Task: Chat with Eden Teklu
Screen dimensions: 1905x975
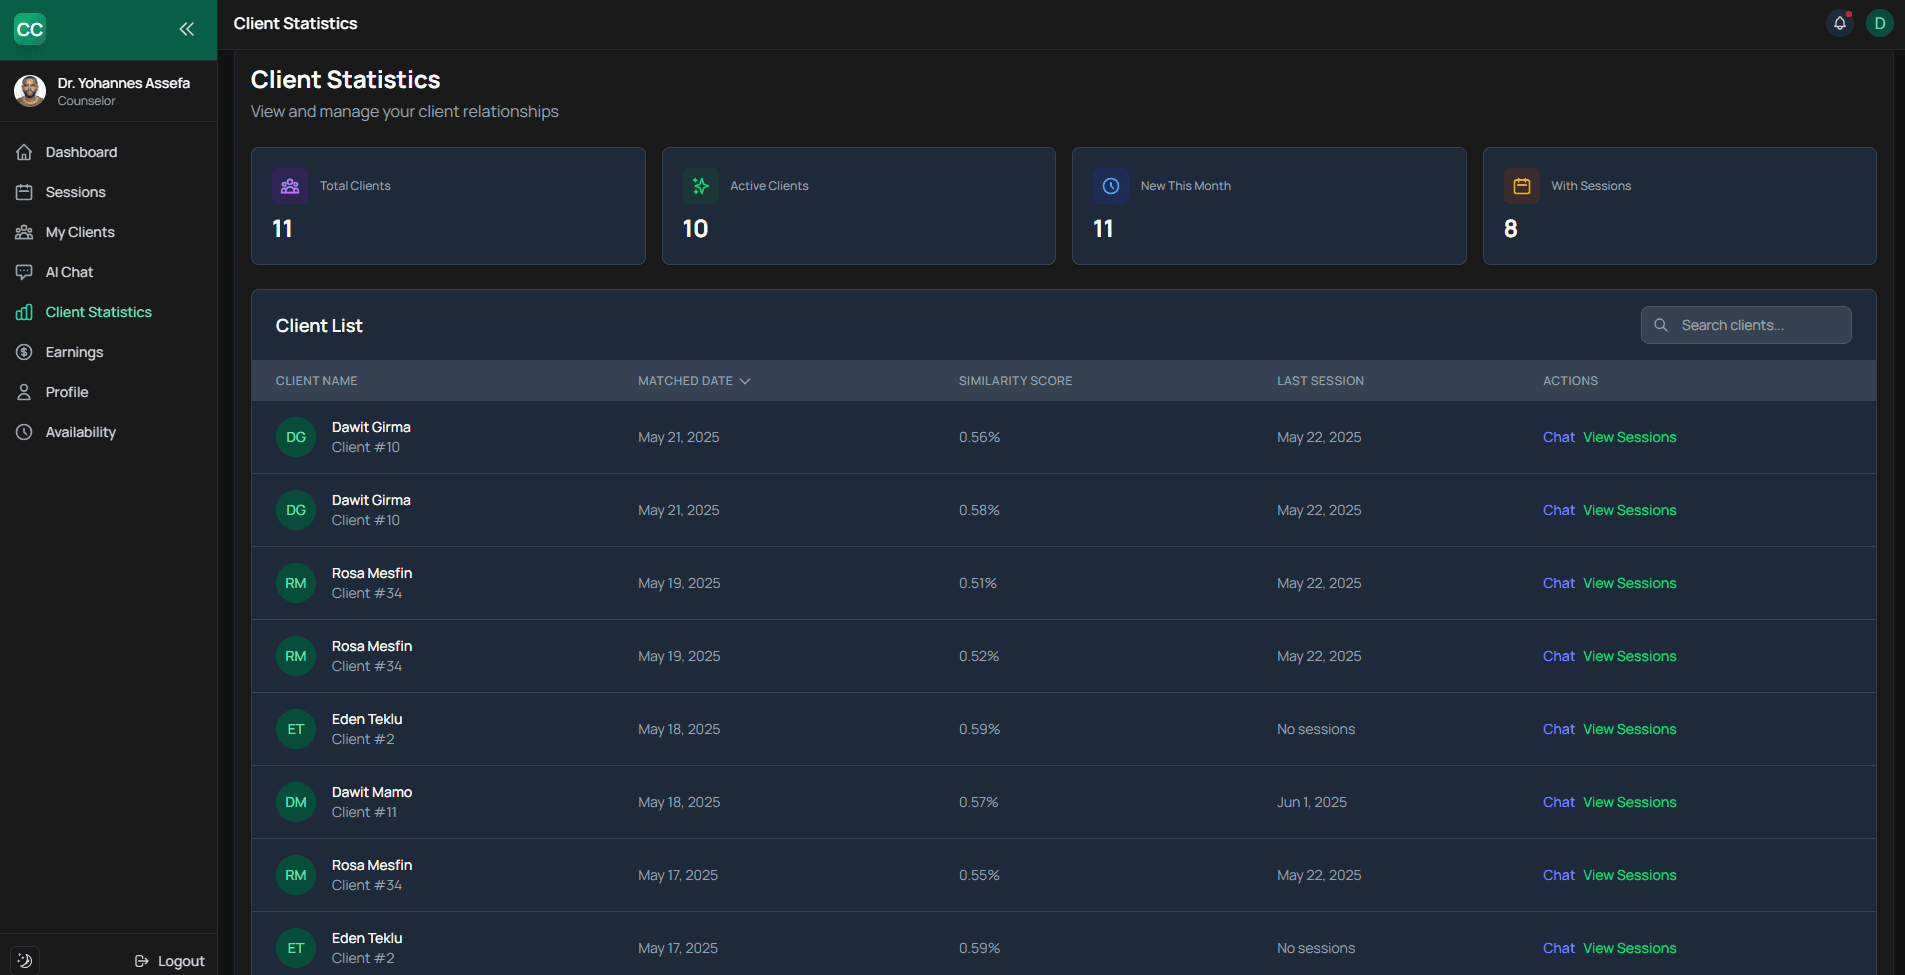Action: tap(1559, 729)
